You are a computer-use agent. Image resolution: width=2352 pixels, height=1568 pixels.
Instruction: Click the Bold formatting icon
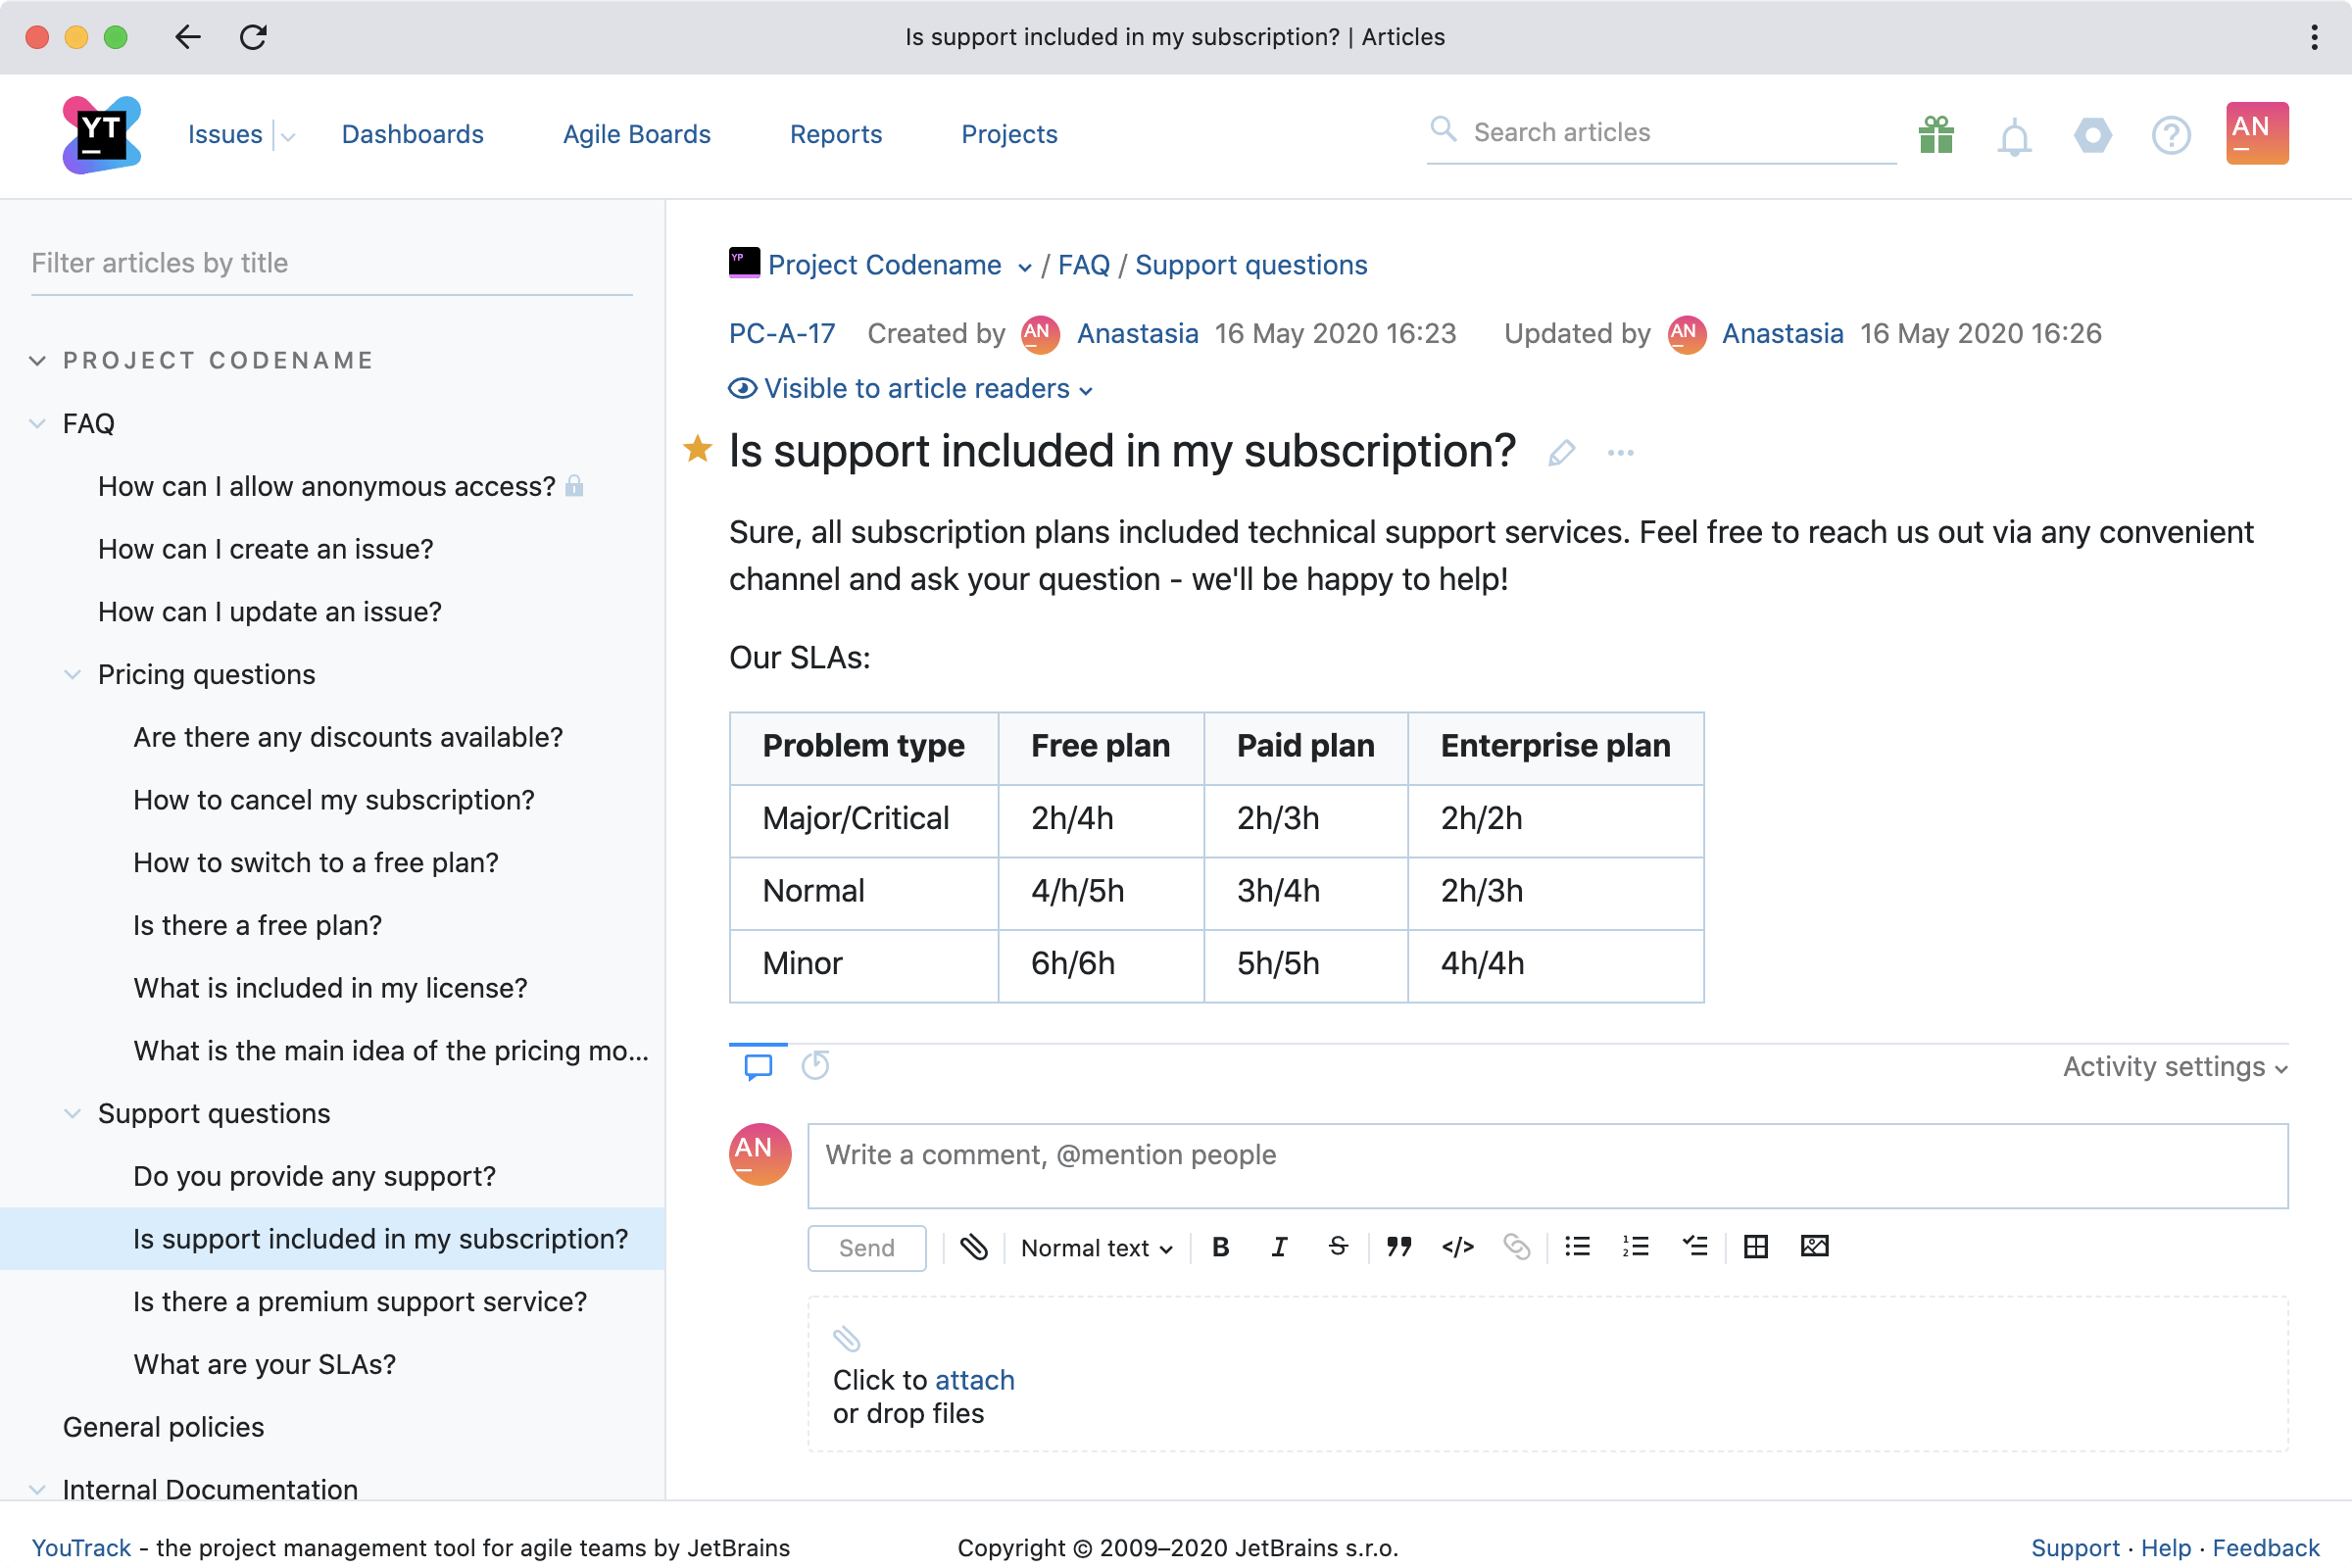(1220, 1245)
